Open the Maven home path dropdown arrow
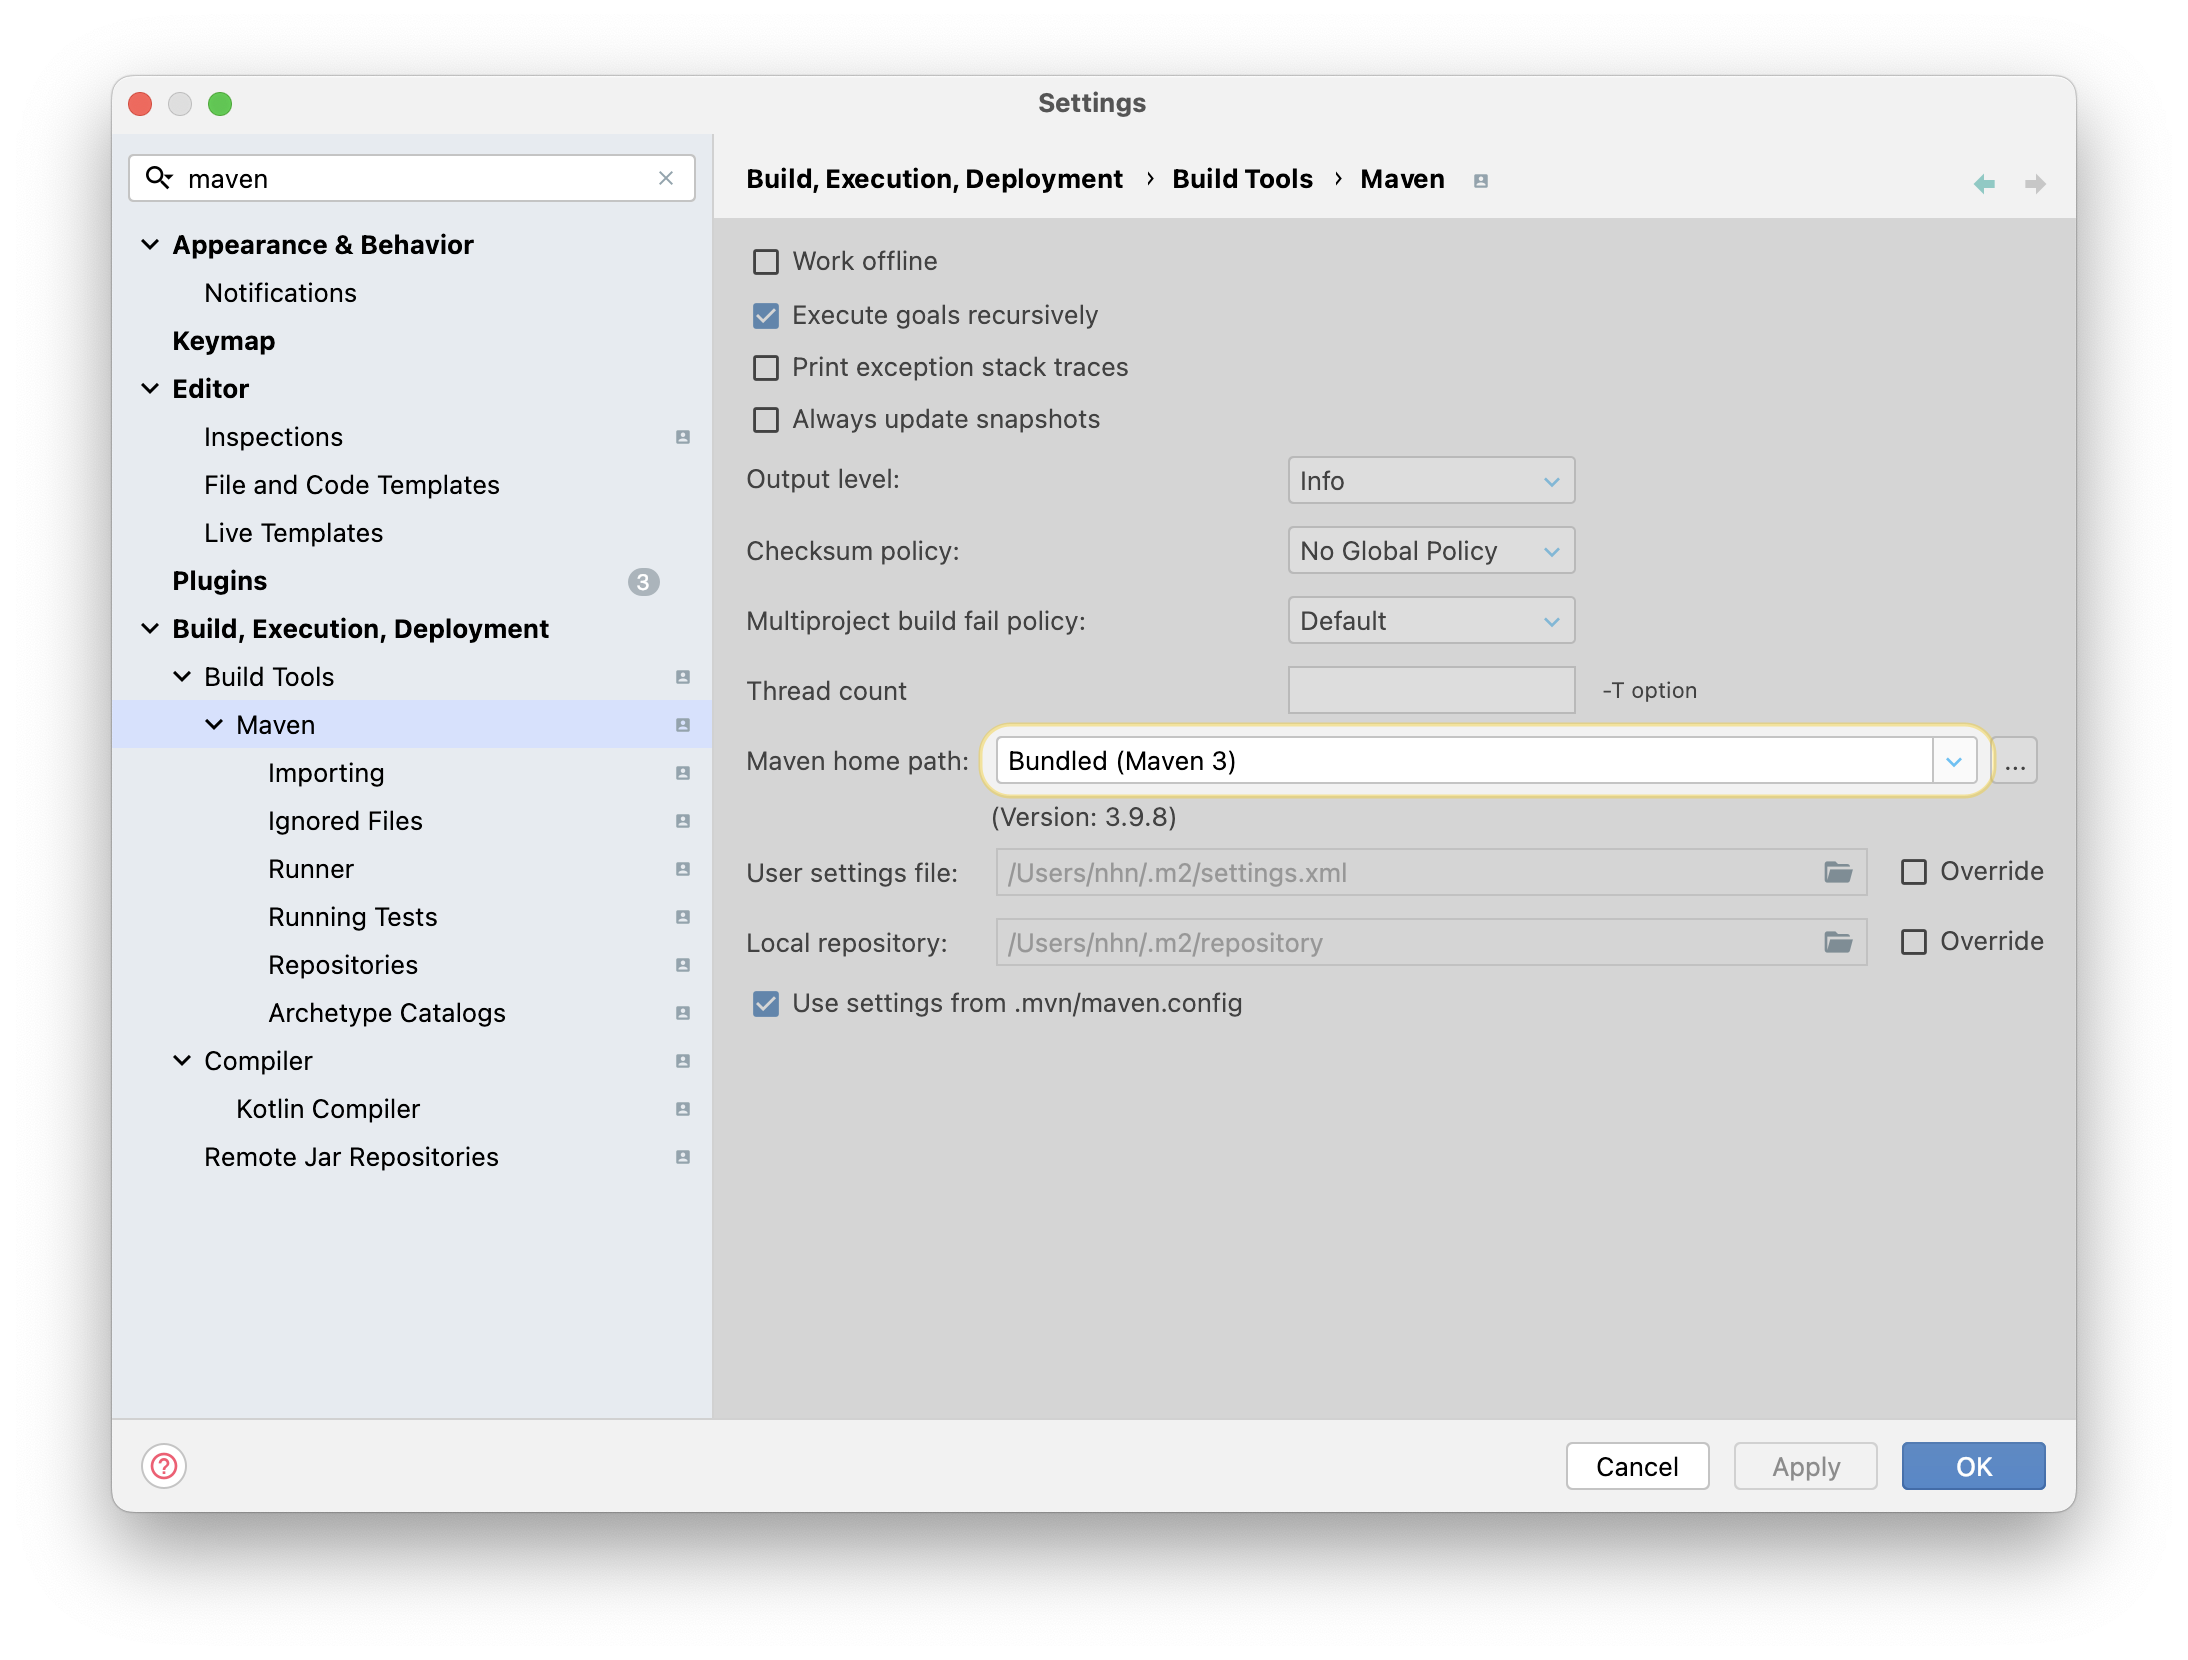The image size is (2188, 1660). point(1953,762)
